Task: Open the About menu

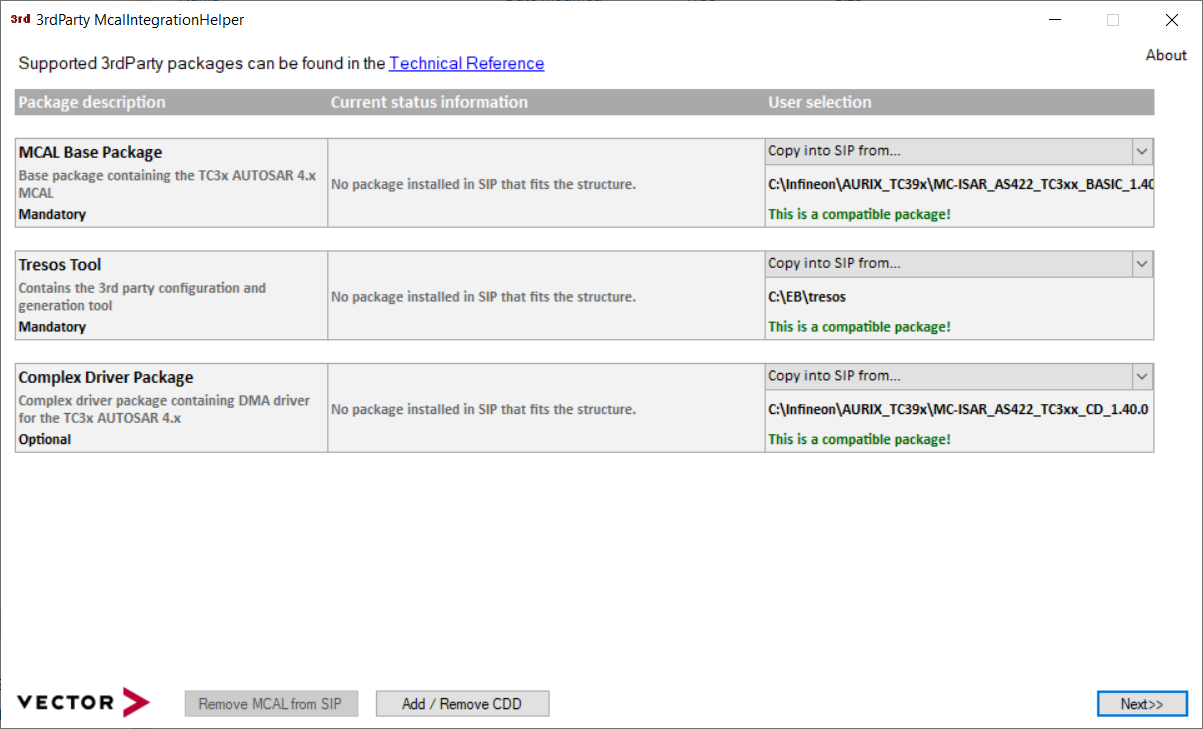Action: (1165, 55)
